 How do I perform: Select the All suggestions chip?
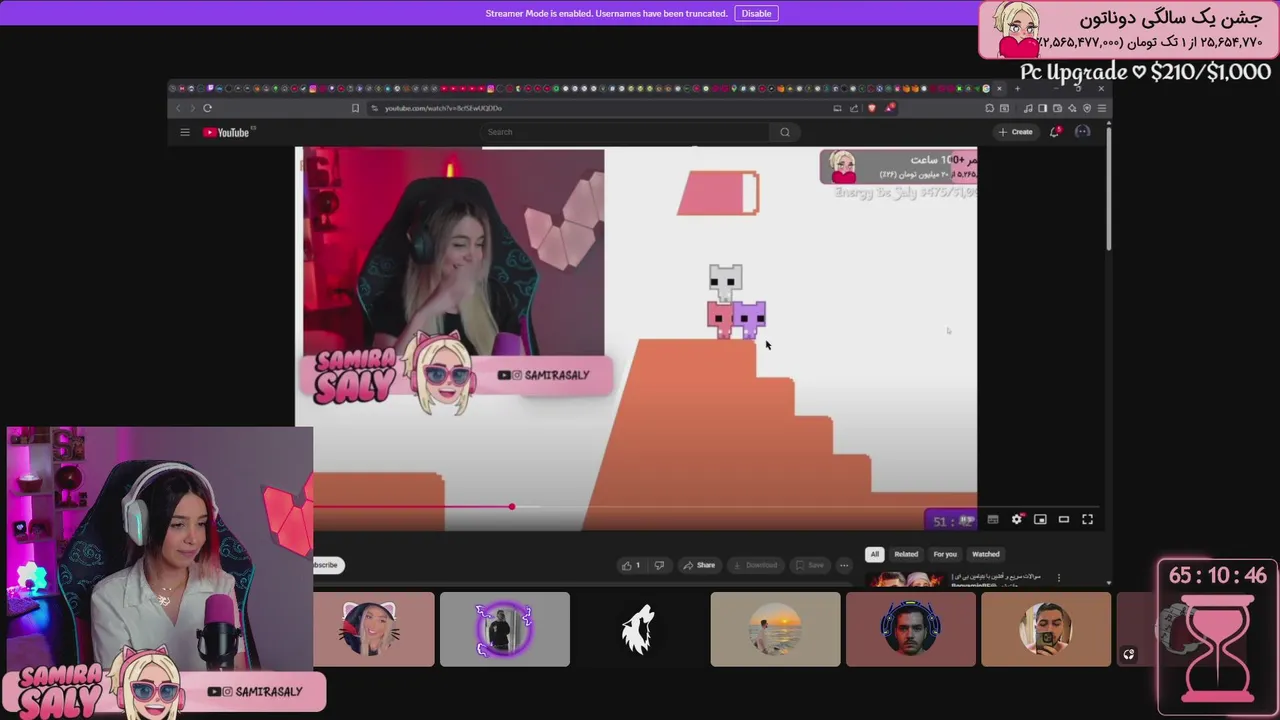click(874, 554)
